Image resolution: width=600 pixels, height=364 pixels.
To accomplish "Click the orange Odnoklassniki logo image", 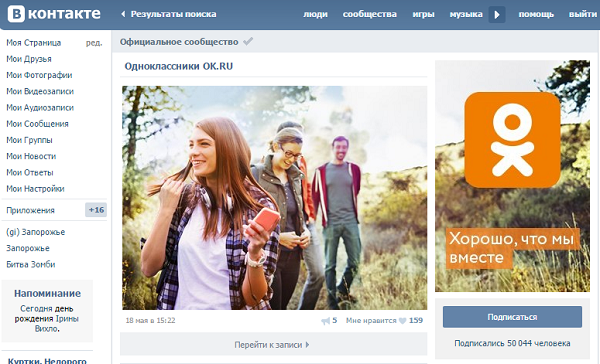I will point(512,140).
